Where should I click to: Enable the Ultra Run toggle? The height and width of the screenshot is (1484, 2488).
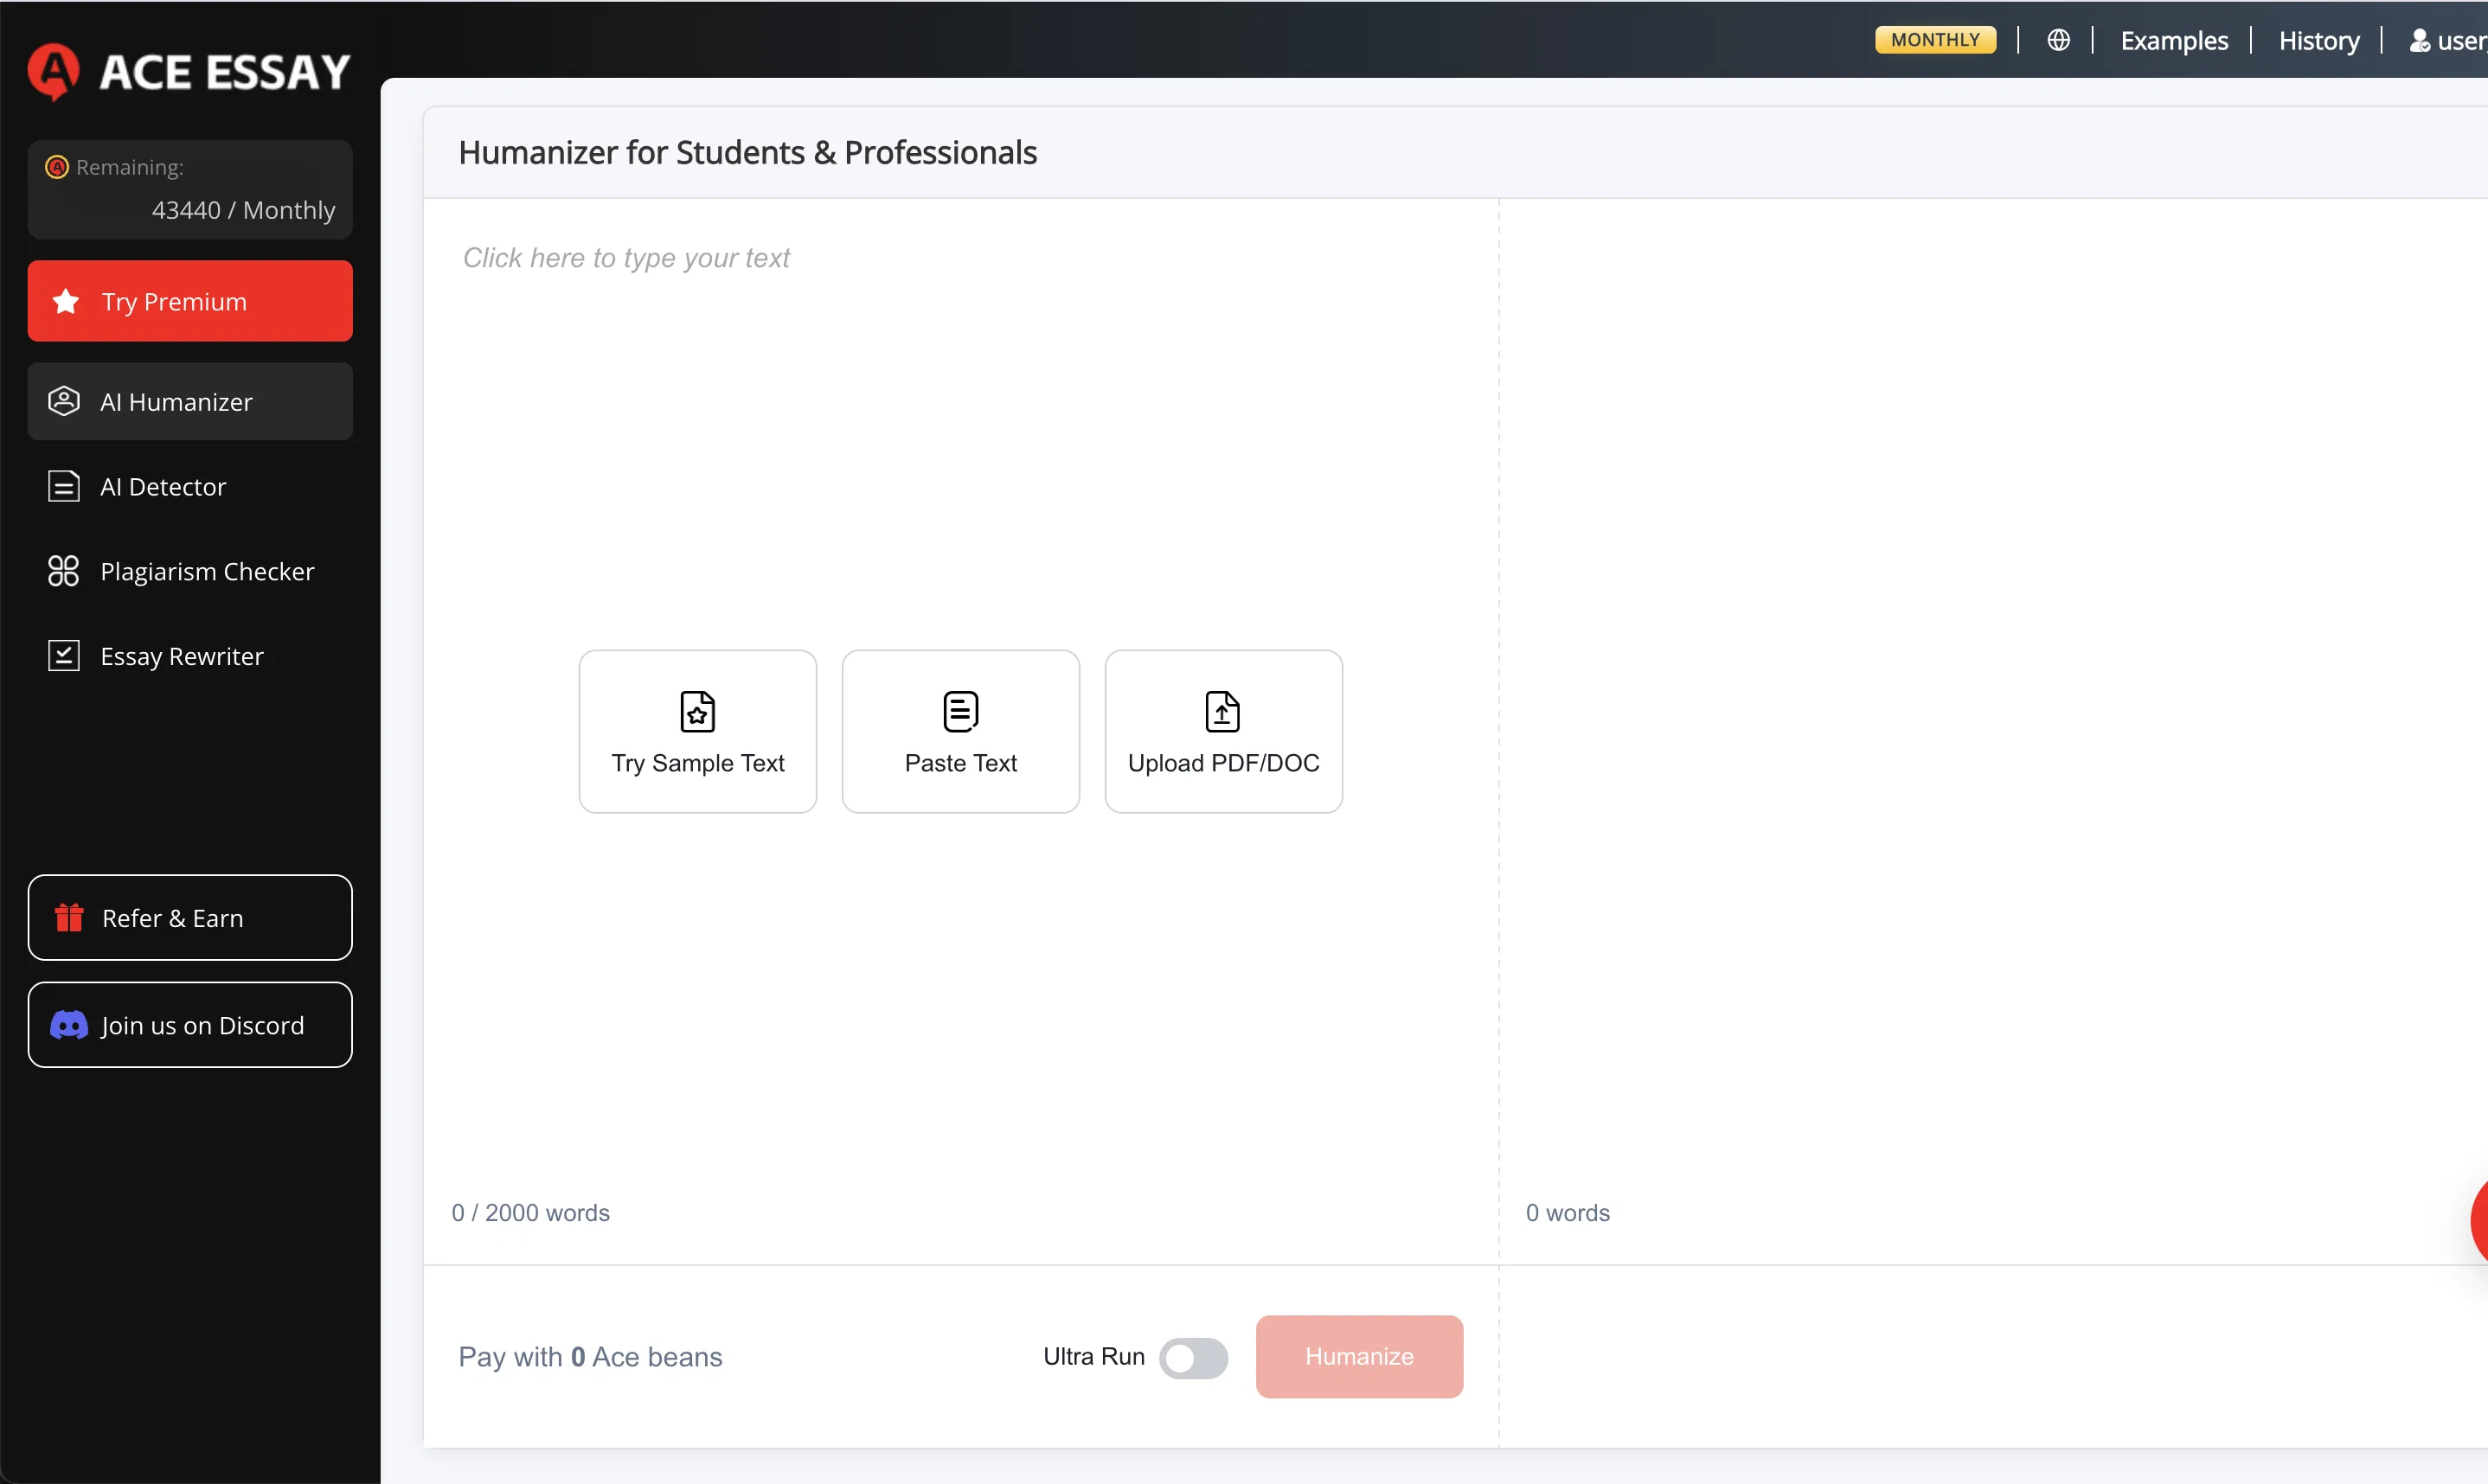(x=1193, y=1358)
